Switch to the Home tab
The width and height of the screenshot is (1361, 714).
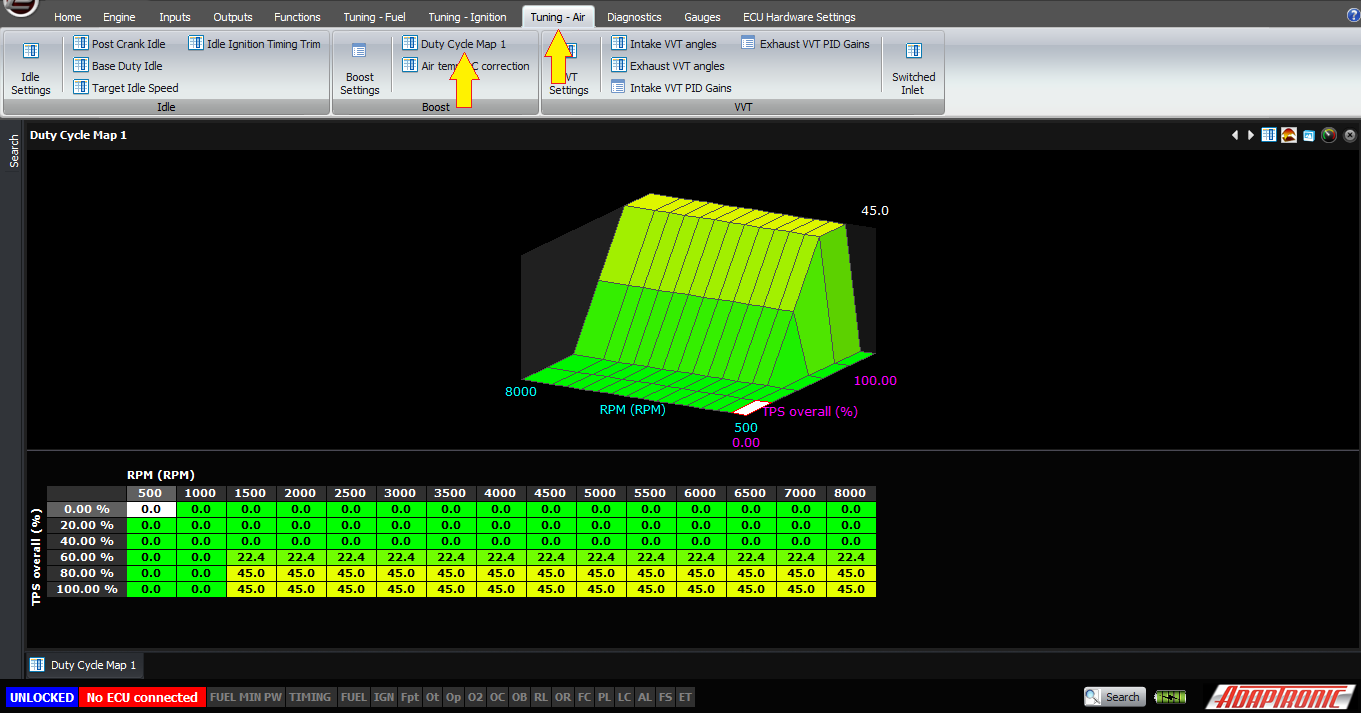[68, 17]
